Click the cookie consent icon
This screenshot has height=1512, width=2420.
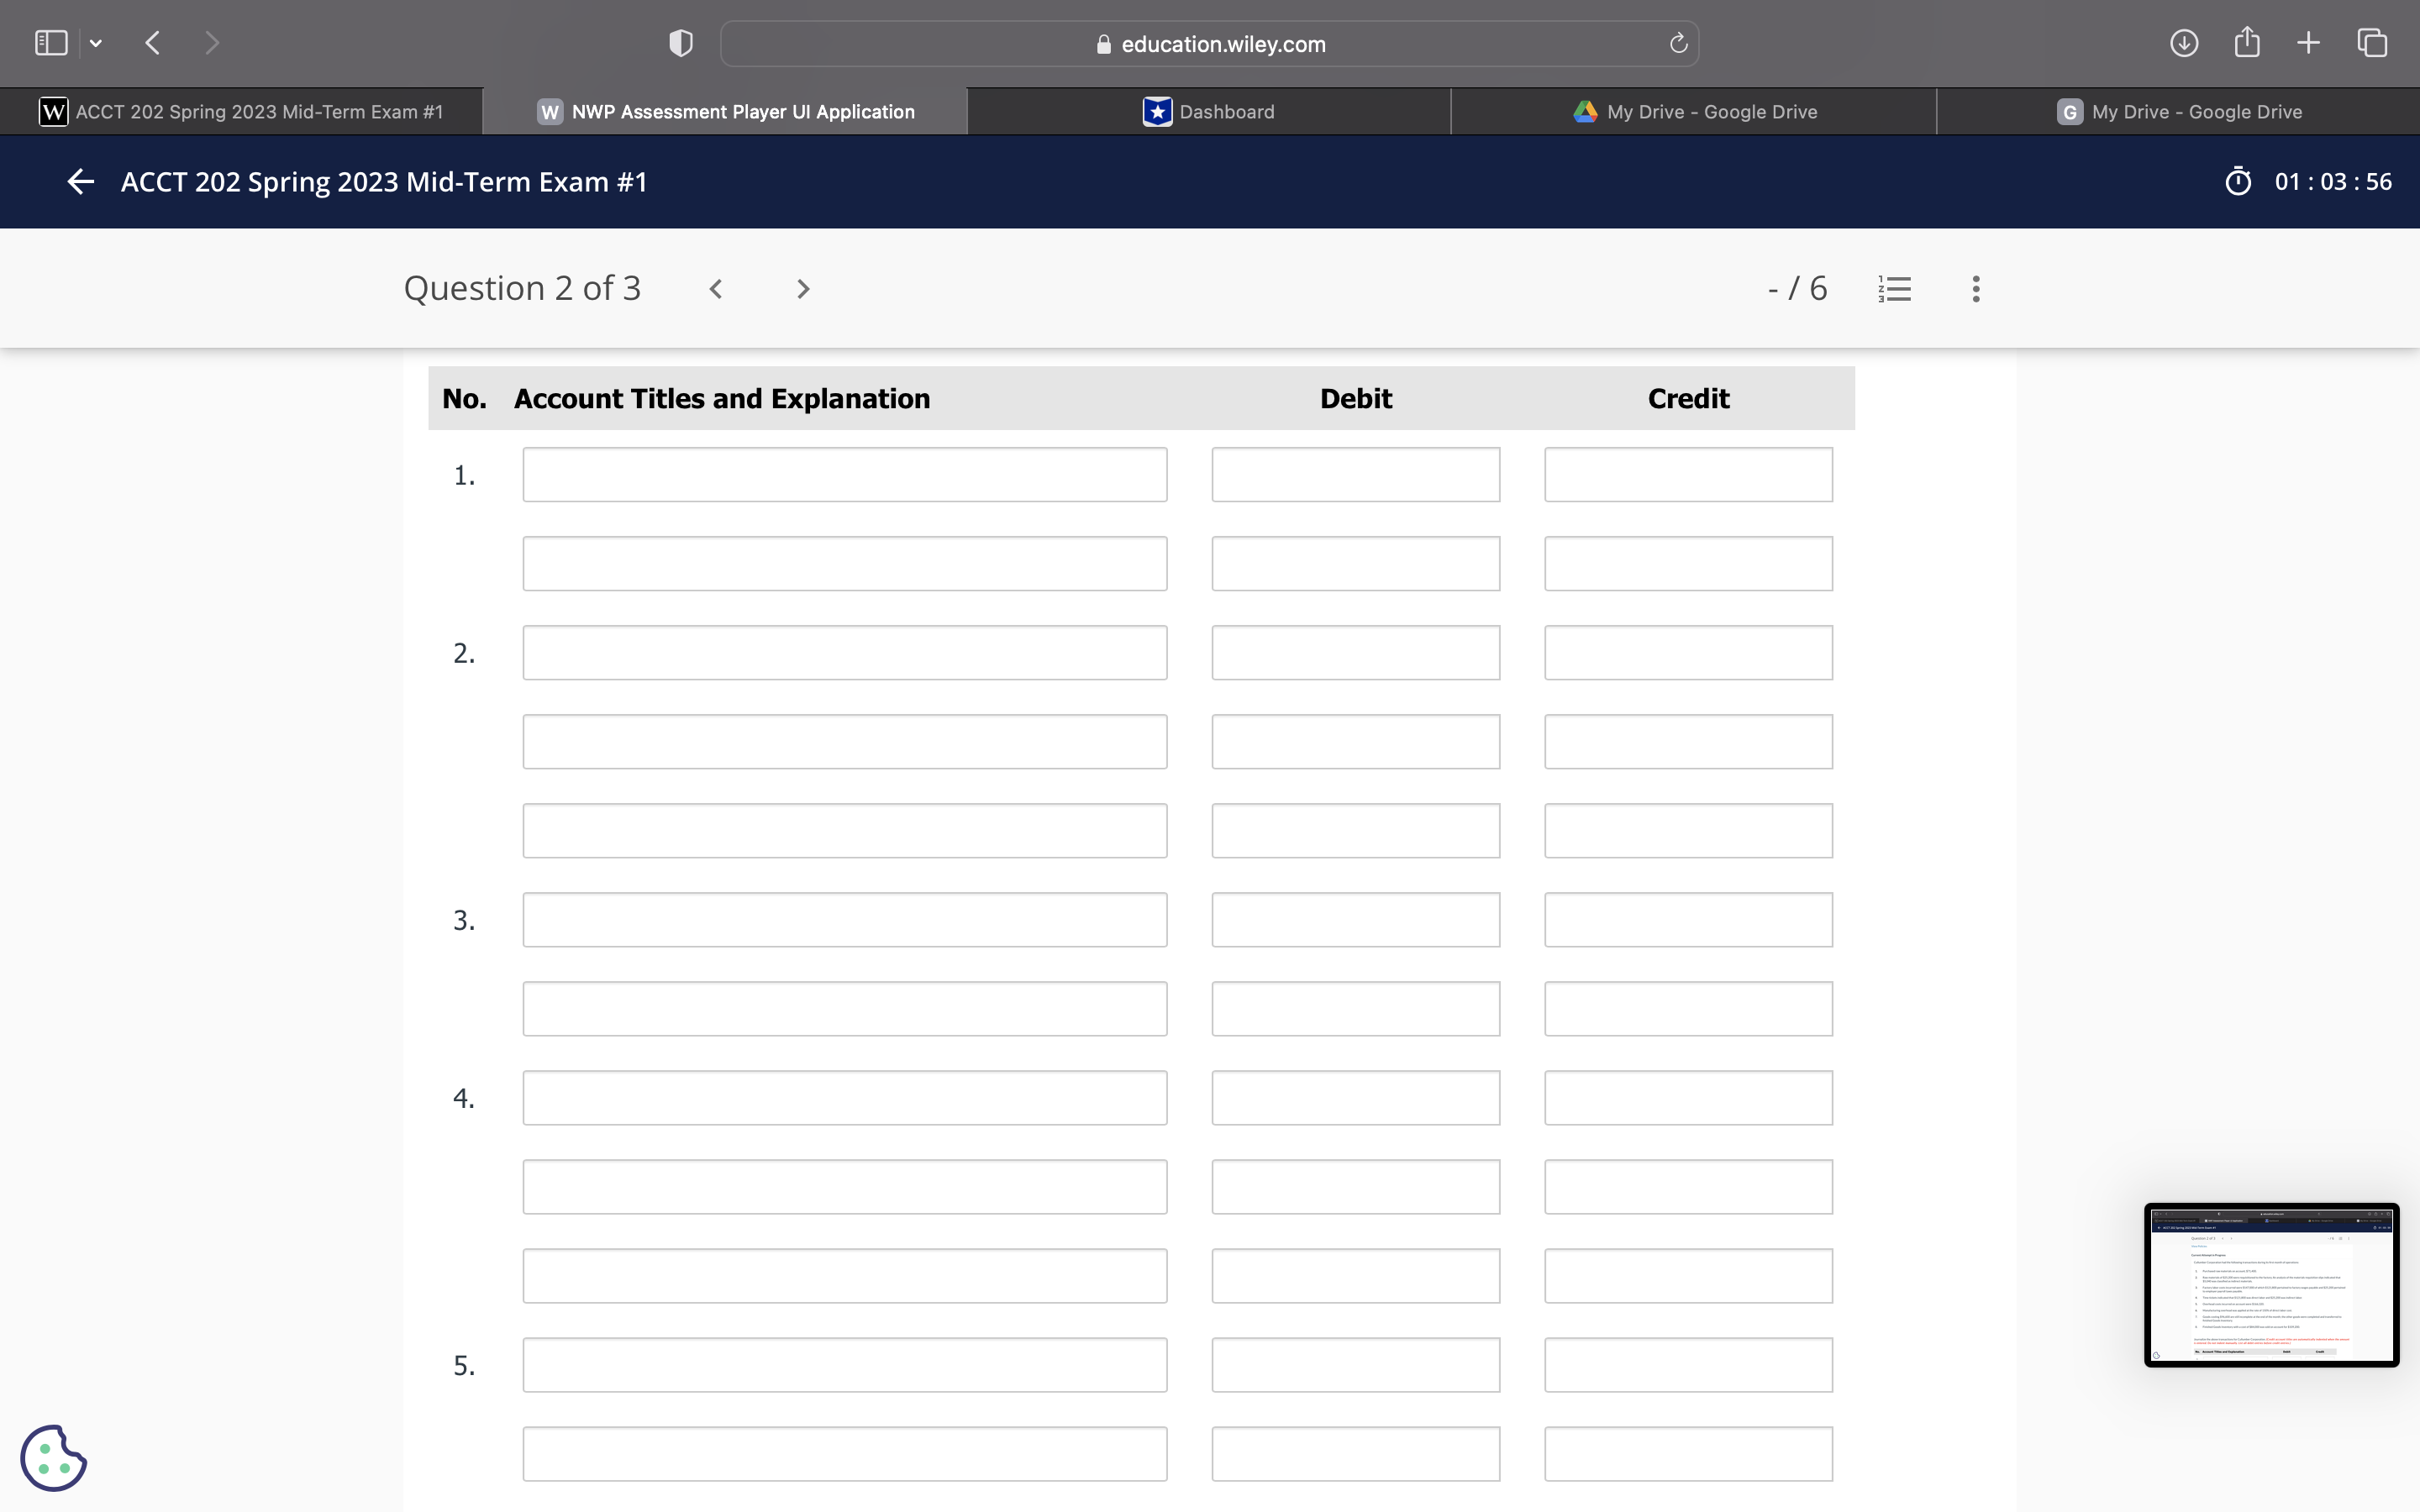(x=54, y=1457)
